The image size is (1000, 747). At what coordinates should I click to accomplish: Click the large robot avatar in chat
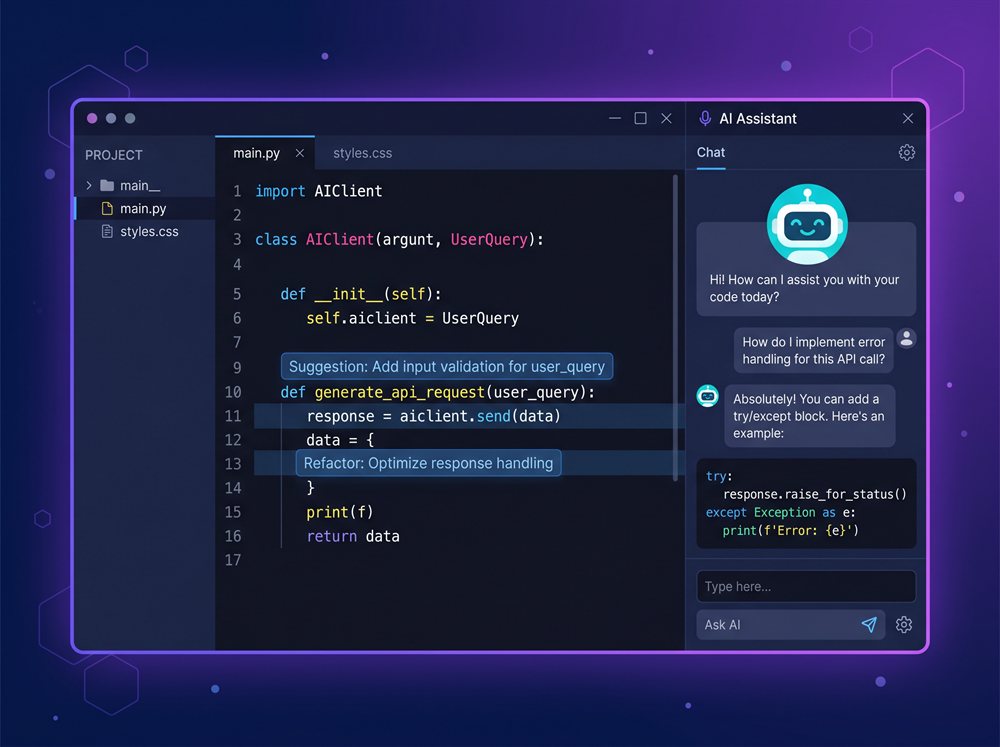(x=807, y=224)
